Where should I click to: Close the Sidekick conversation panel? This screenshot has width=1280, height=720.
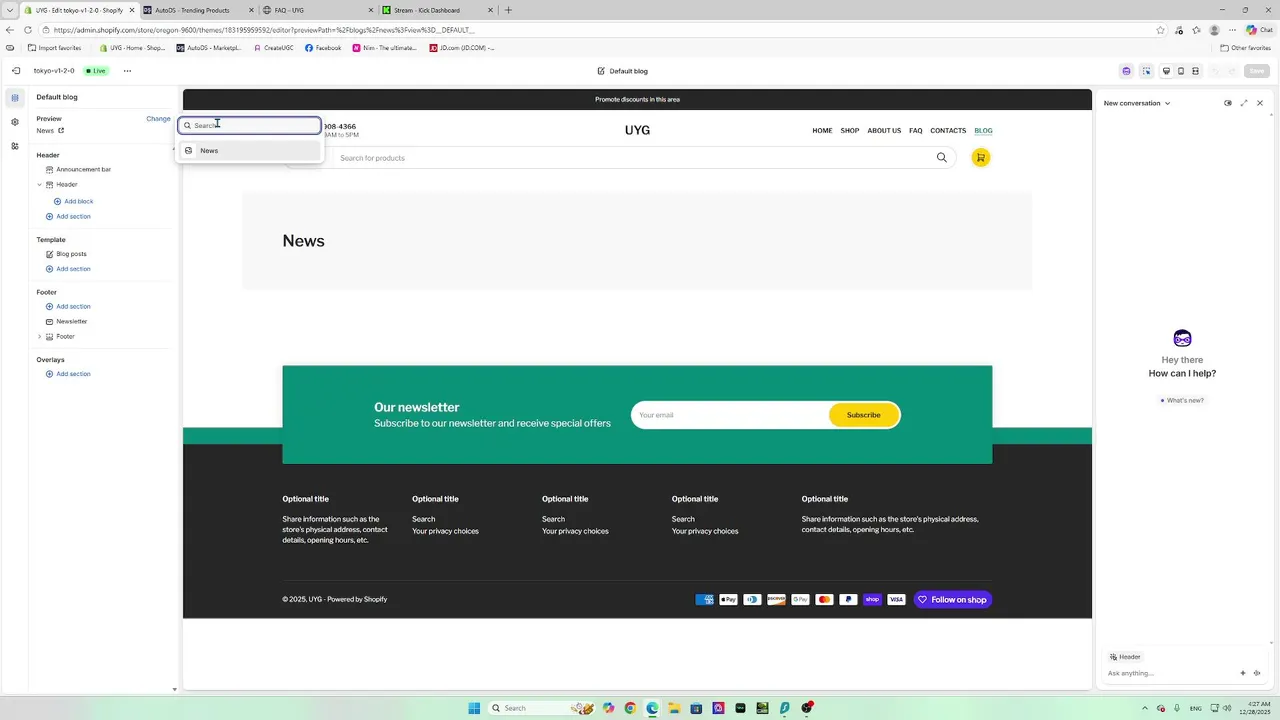pos(1260,103)
